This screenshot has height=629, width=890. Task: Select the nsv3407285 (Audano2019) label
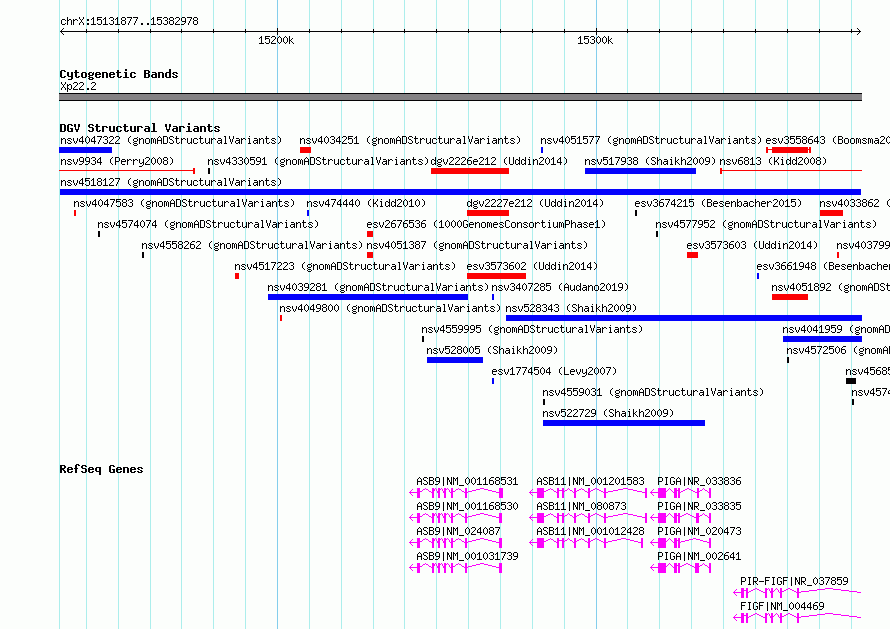coord(560,287)
